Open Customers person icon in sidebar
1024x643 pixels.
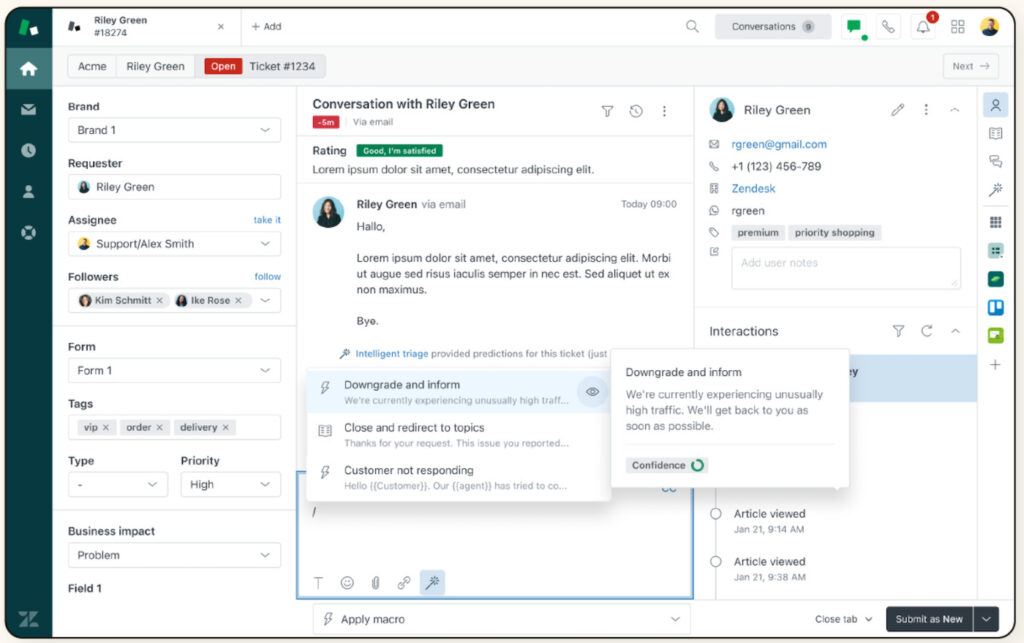28,191
